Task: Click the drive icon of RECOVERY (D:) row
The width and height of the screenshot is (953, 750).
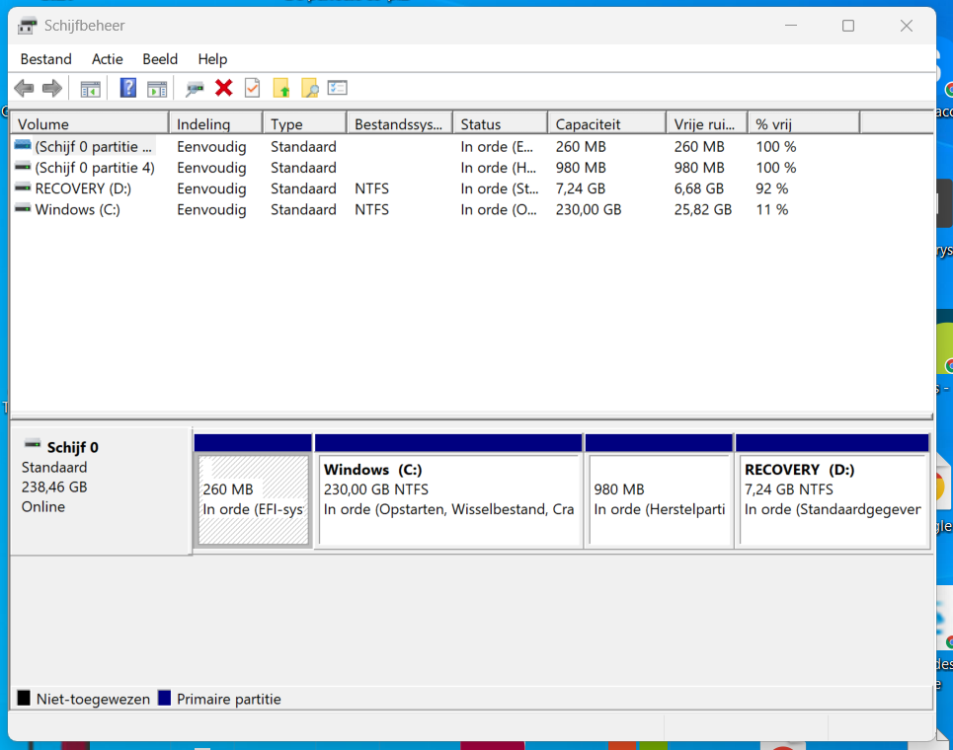Action: coord(22,187)
